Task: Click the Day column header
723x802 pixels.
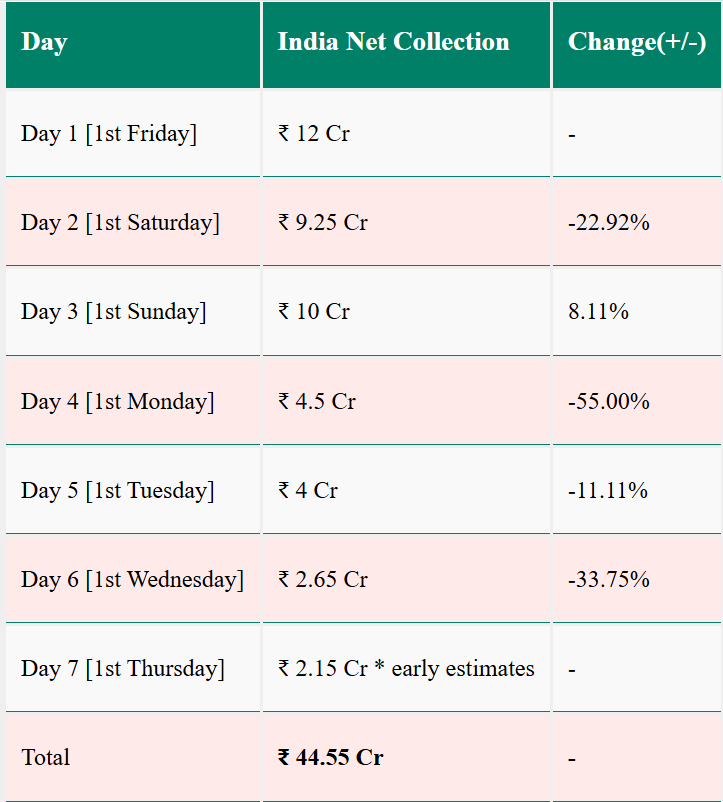Action: click(x=133, y=45)
